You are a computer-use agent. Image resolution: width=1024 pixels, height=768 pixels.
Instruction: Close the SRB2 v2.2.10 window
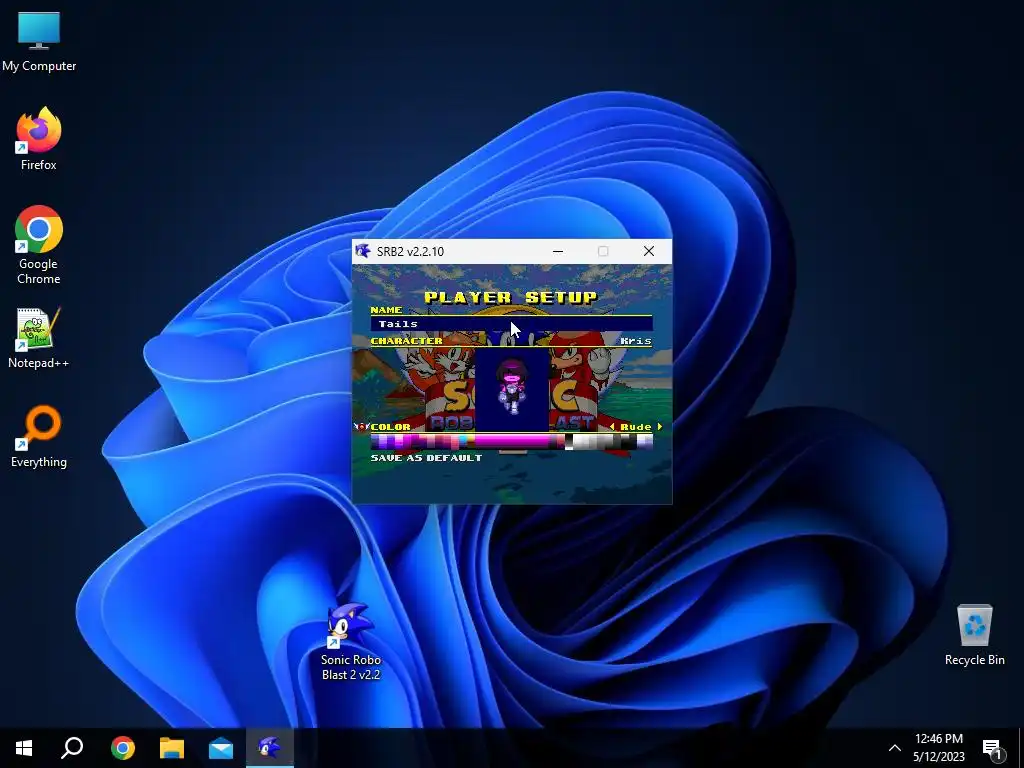pyautogui.click(x=648, y=251)
